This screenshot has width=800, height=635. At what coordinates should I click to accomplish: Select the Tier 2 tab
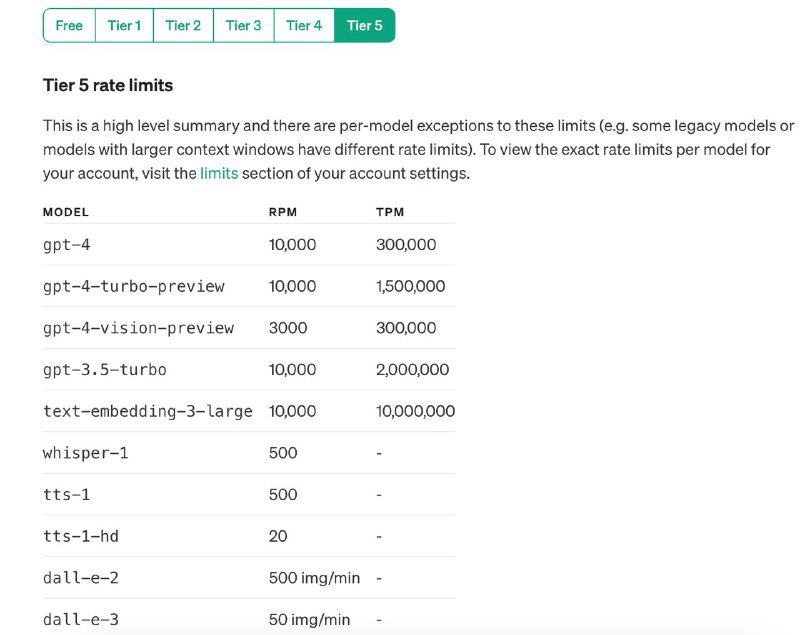click(183, 26)
